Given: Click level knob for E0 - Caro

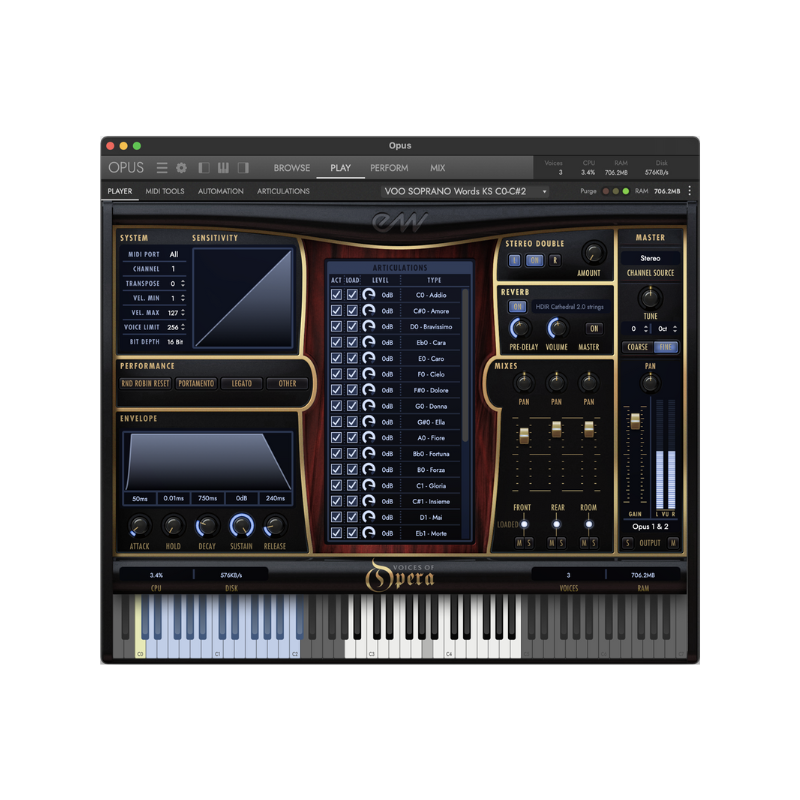Looking at the screenshot, I should pos(368,358).
